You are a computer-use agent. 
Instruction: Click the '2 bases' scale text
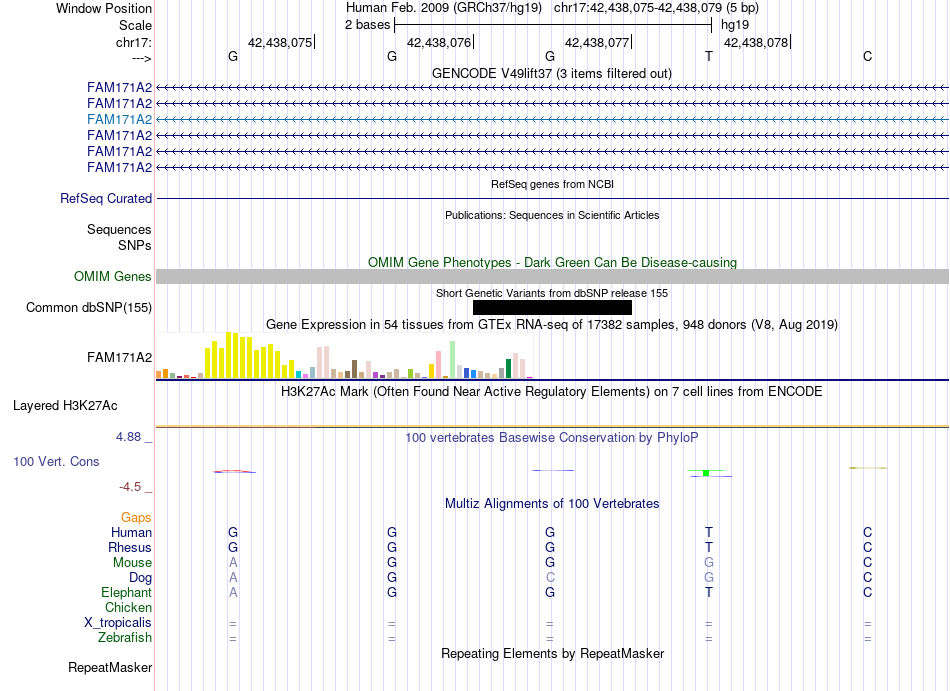click(x=368, y=25)
